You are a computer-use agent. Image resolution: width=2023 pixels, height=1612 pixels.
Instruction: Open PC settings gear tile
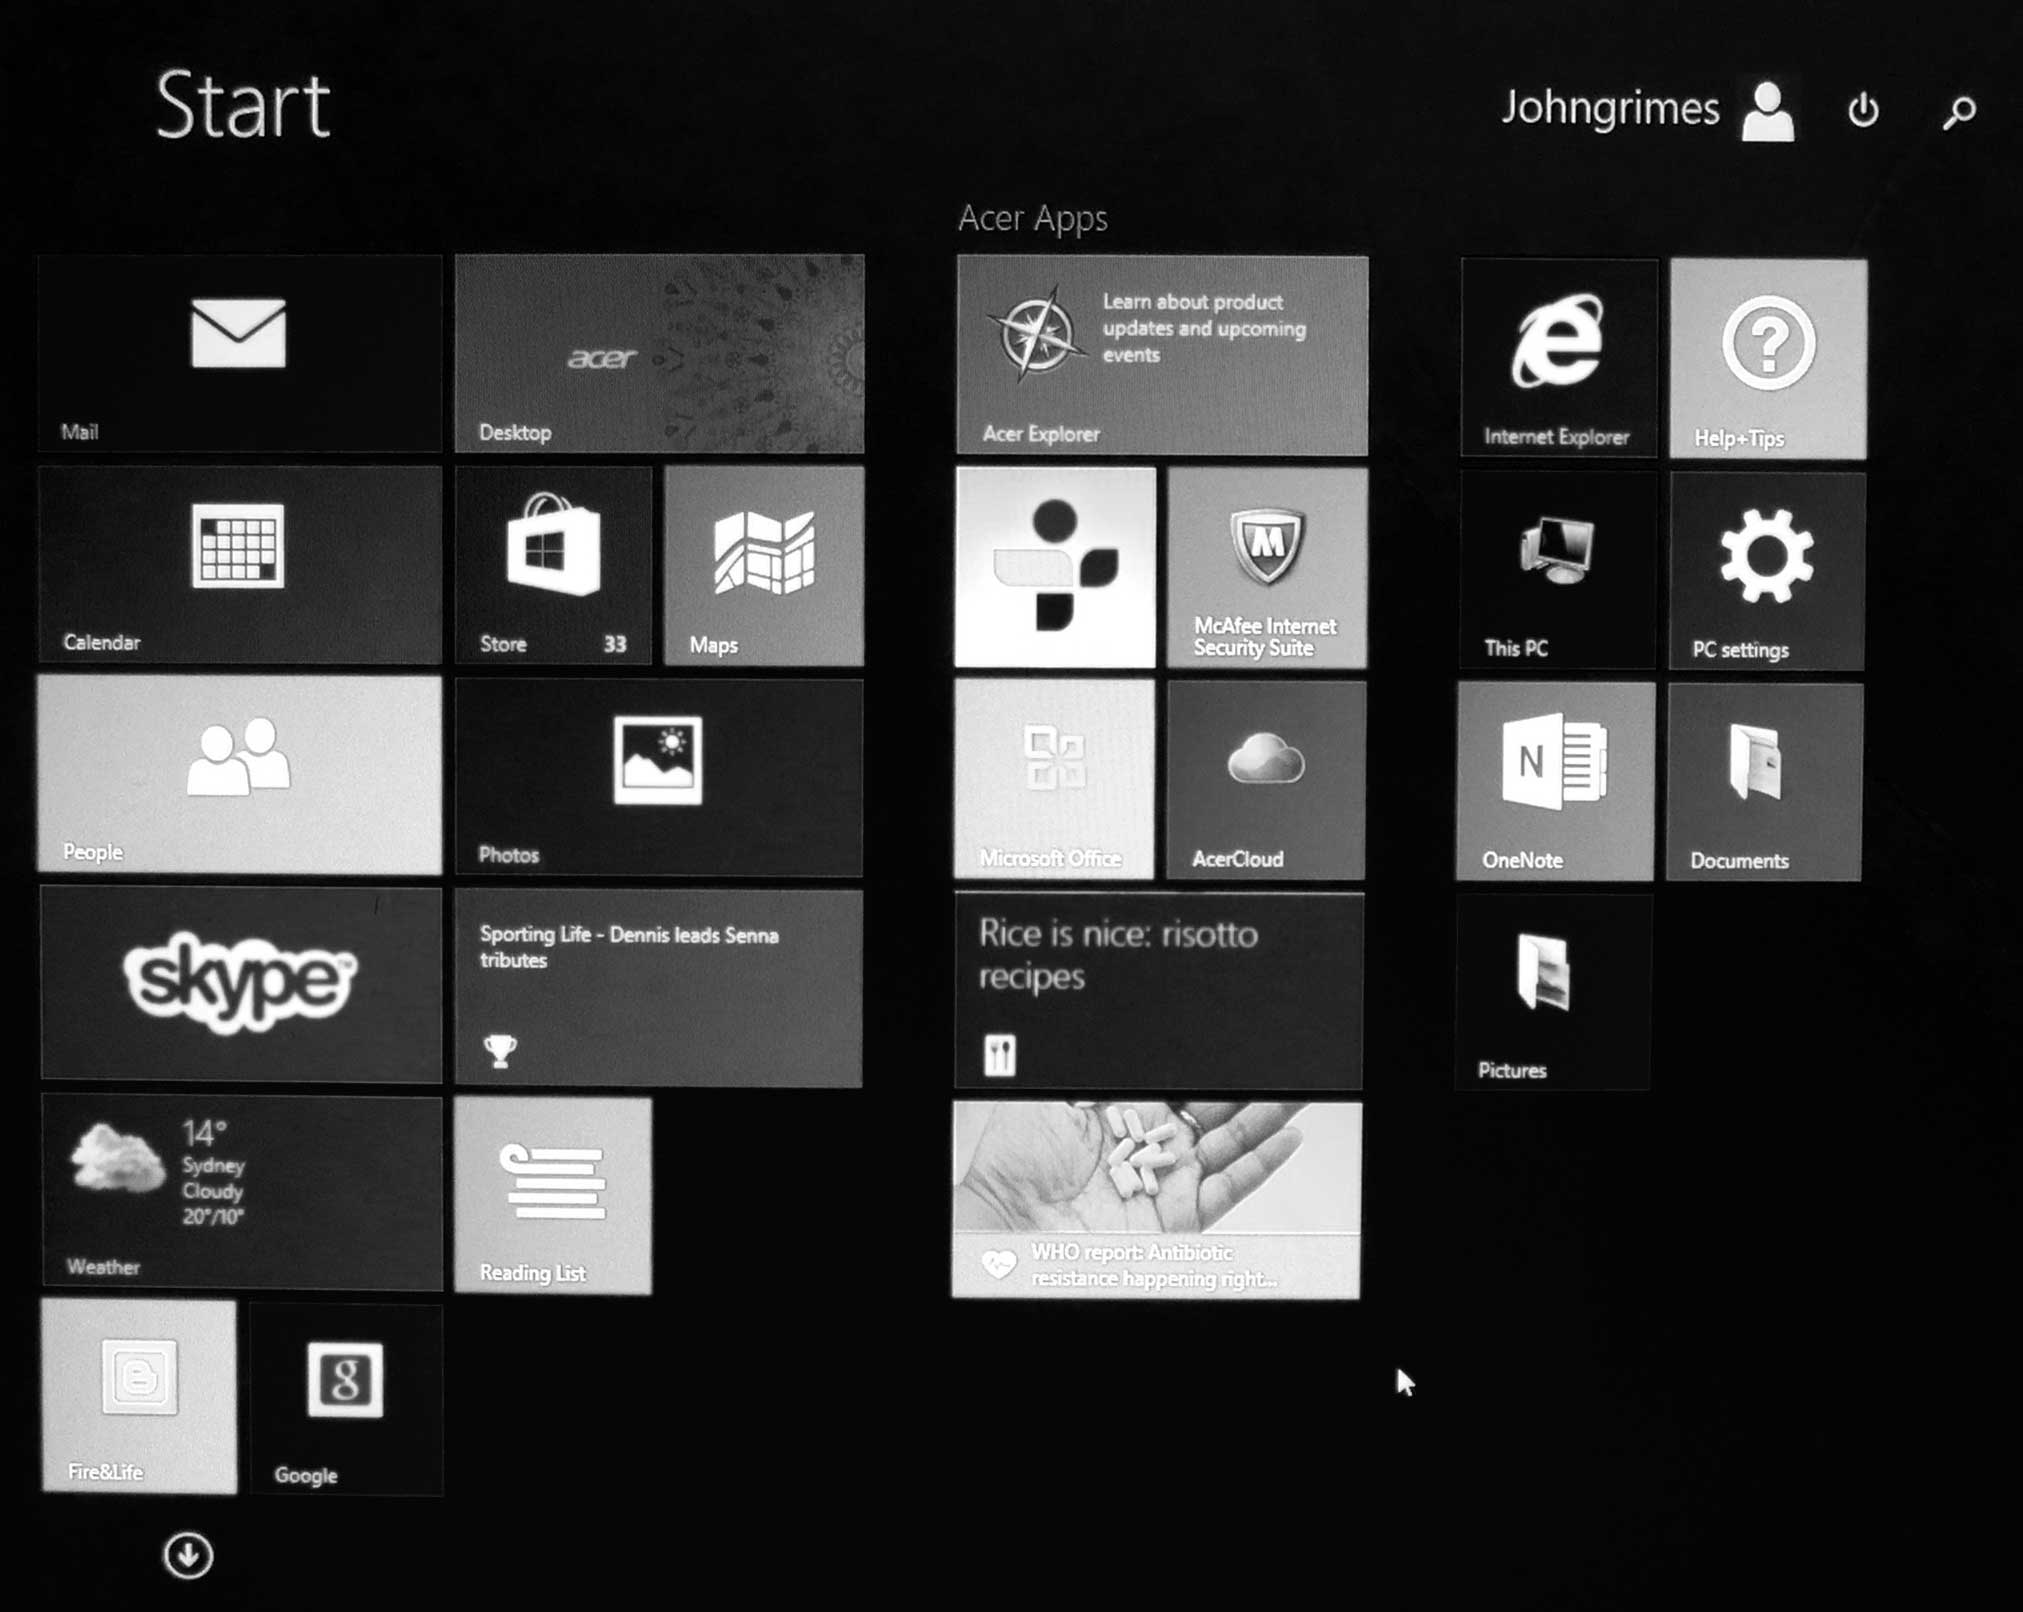[x=1767, y=571]
